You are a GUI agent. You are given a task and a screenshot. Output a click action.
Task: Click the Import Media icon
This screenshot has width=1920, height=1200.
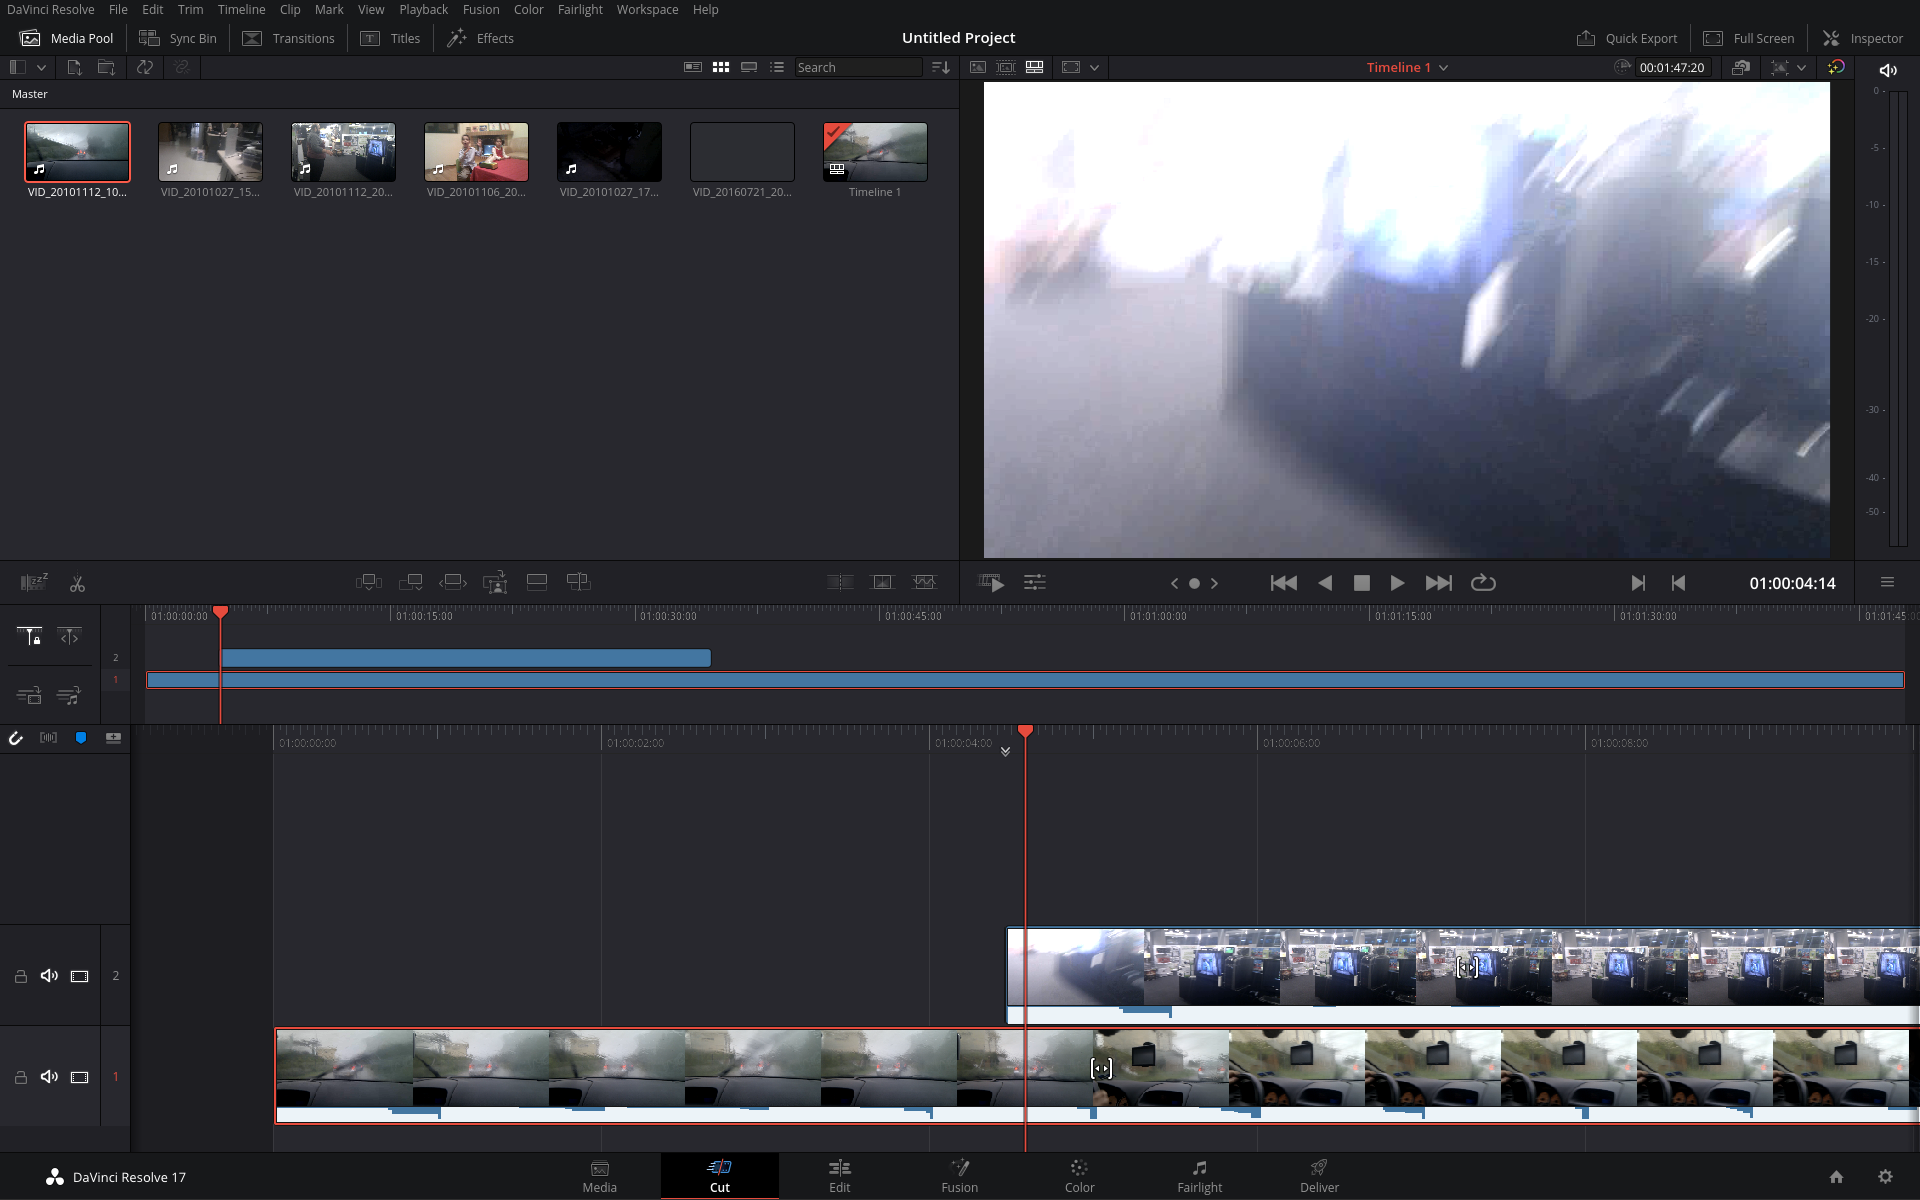(x=74, y=67)
